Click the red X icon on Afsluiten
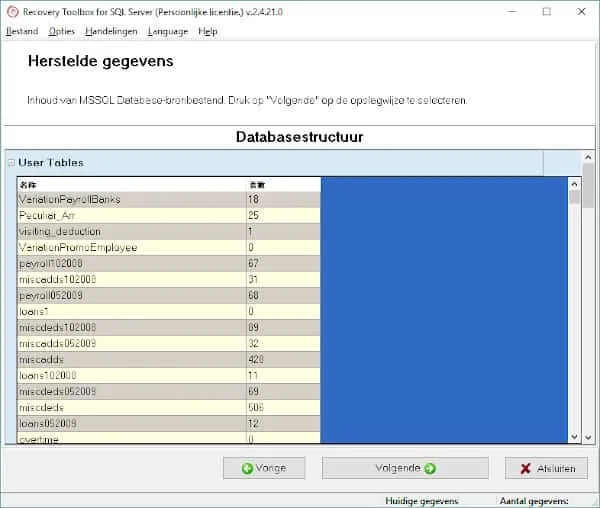This screenshot has width=600, height=508. point(526,468)
